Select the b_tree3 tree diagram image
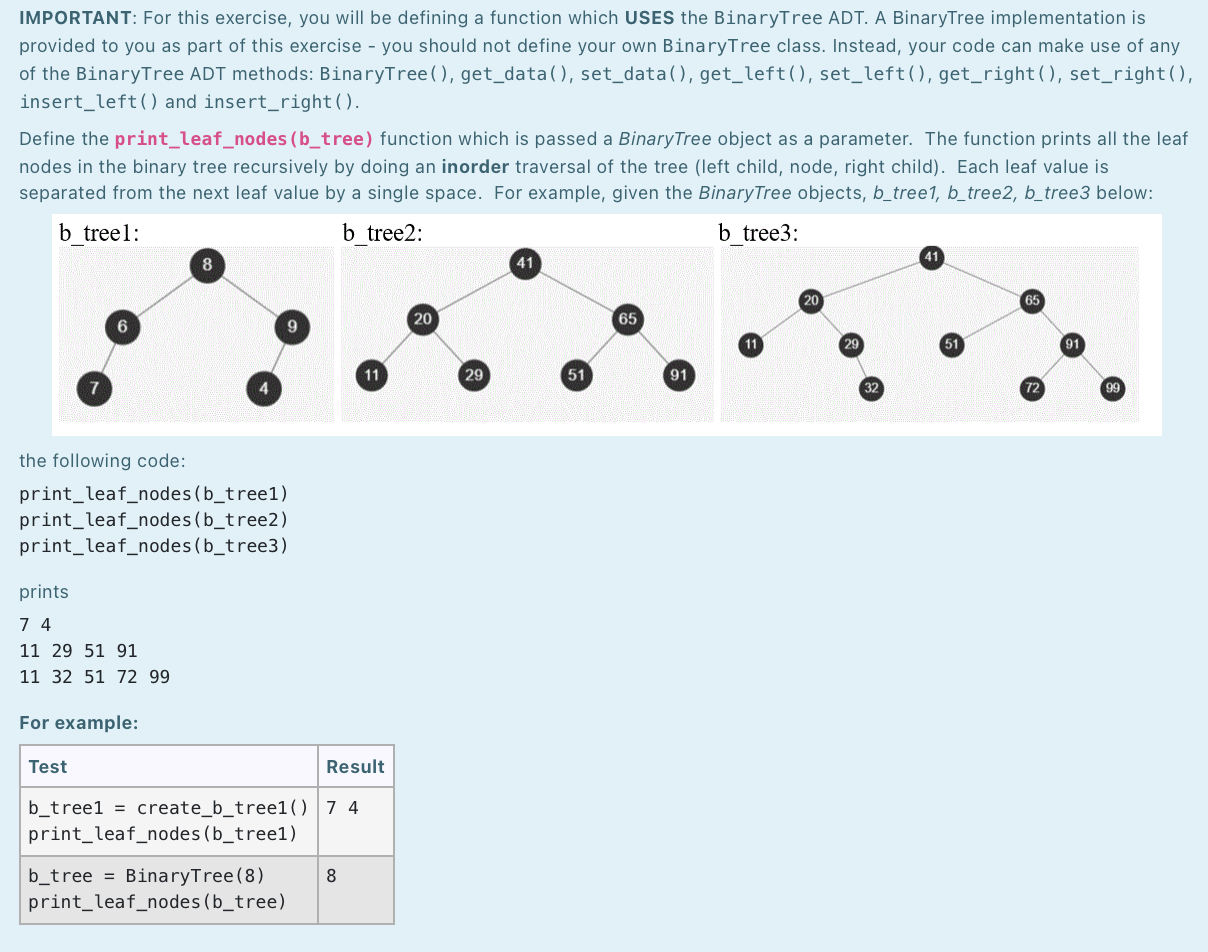1208x952 pixels. [930, 333]
